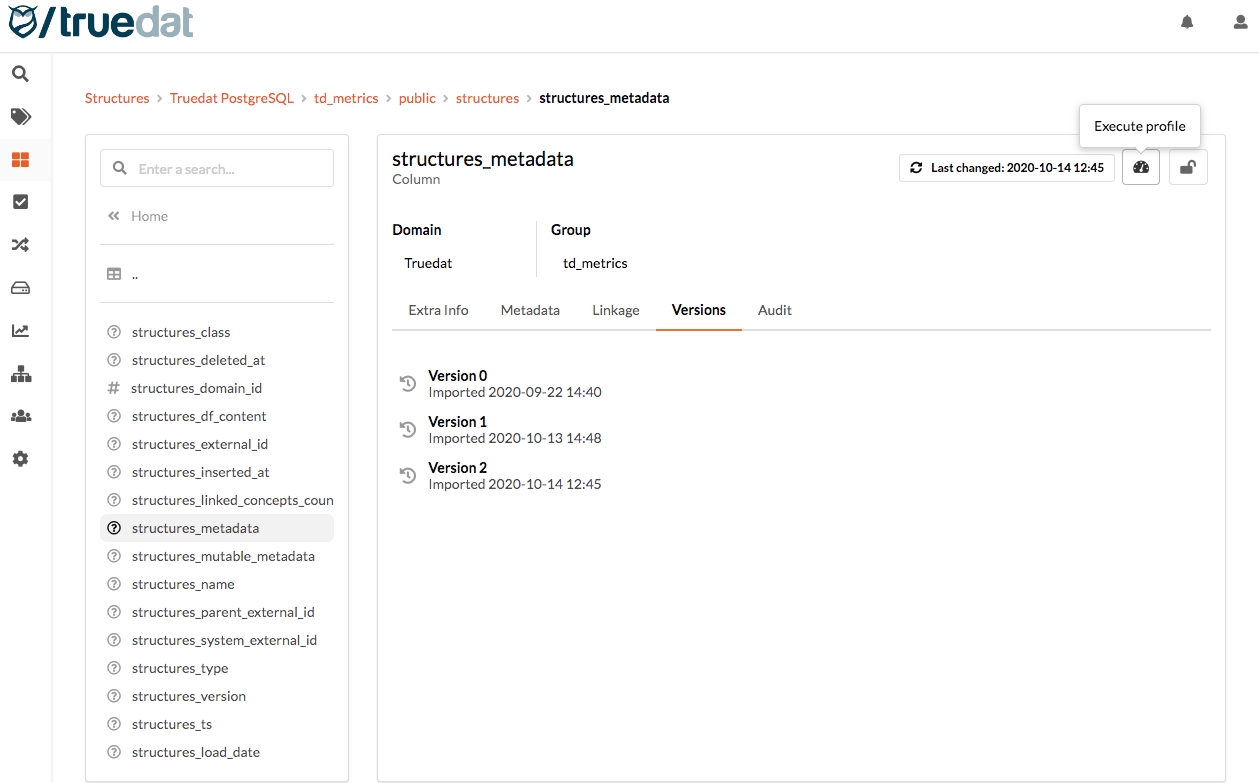Open the notifications bell icon
The height and width of the screenshot is (783, 1259).
(1187, 22)
